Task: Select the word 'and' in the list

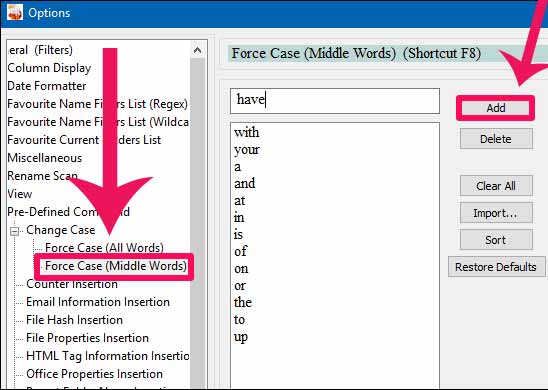Action: [x=245, y=183]
